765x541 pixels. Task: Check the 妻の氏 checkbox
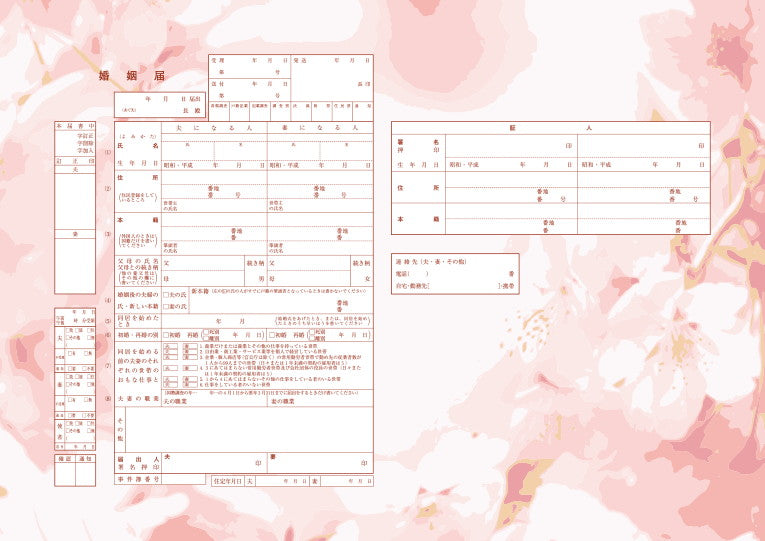point(167,306)
